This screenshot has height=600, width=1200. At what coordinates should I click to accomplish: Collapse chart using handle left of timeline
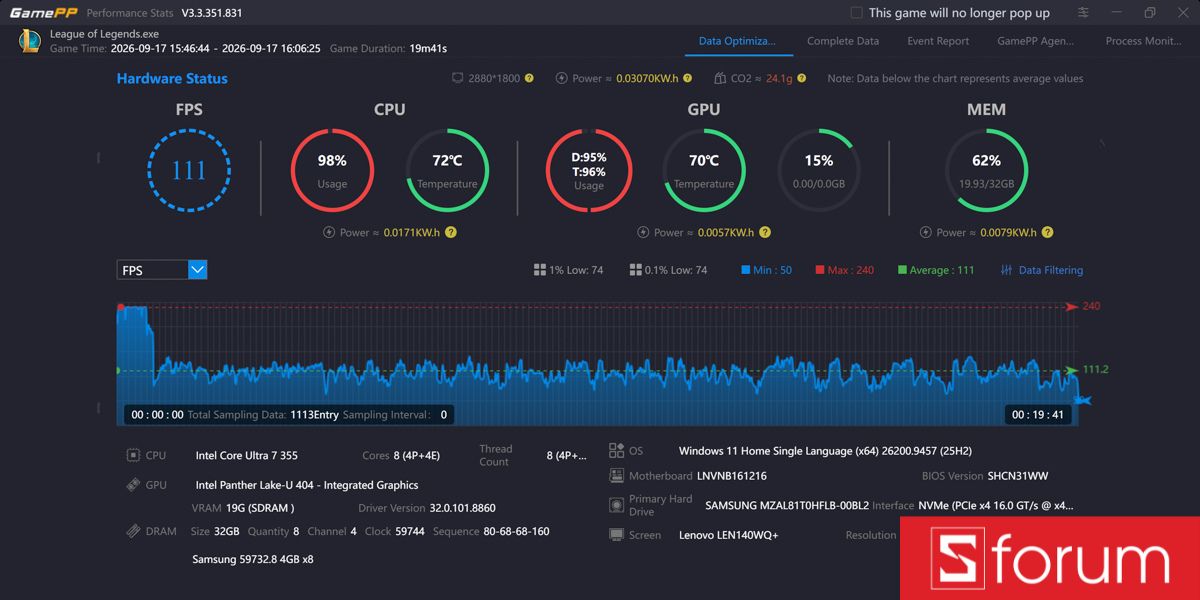point(98,407)
